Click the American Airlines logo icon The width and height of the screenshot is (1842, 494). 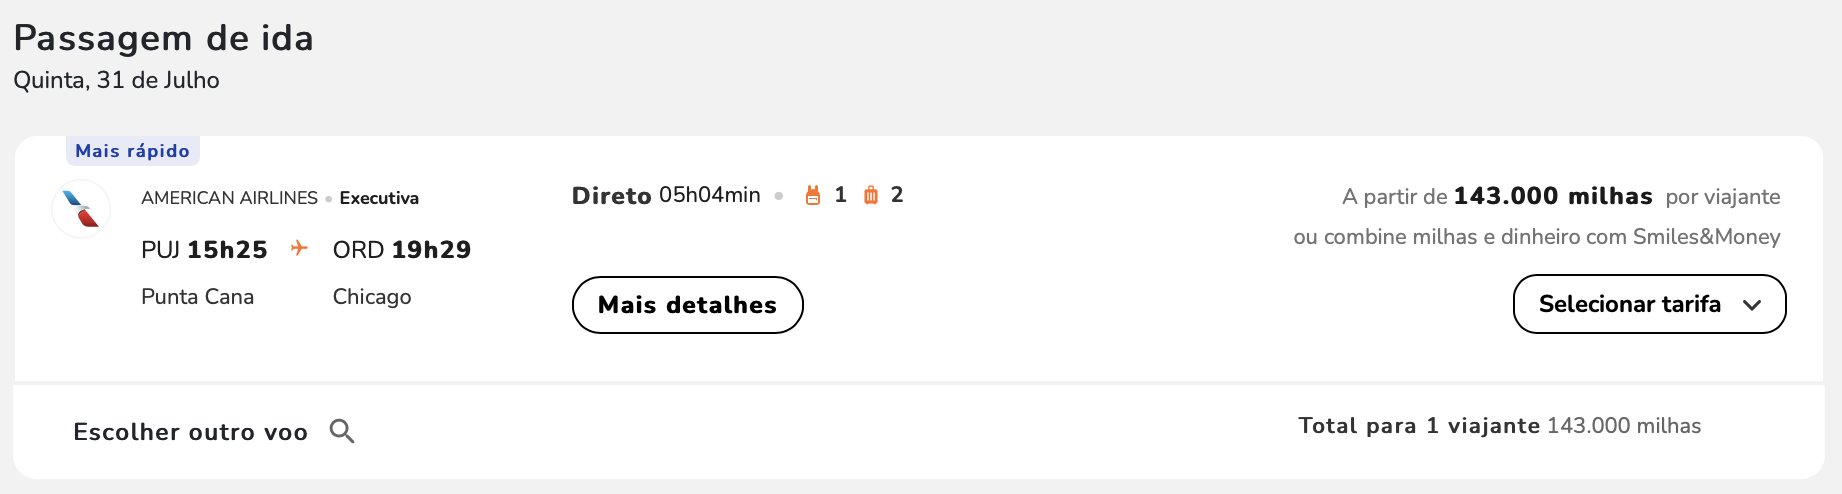(x=81, y=209)
